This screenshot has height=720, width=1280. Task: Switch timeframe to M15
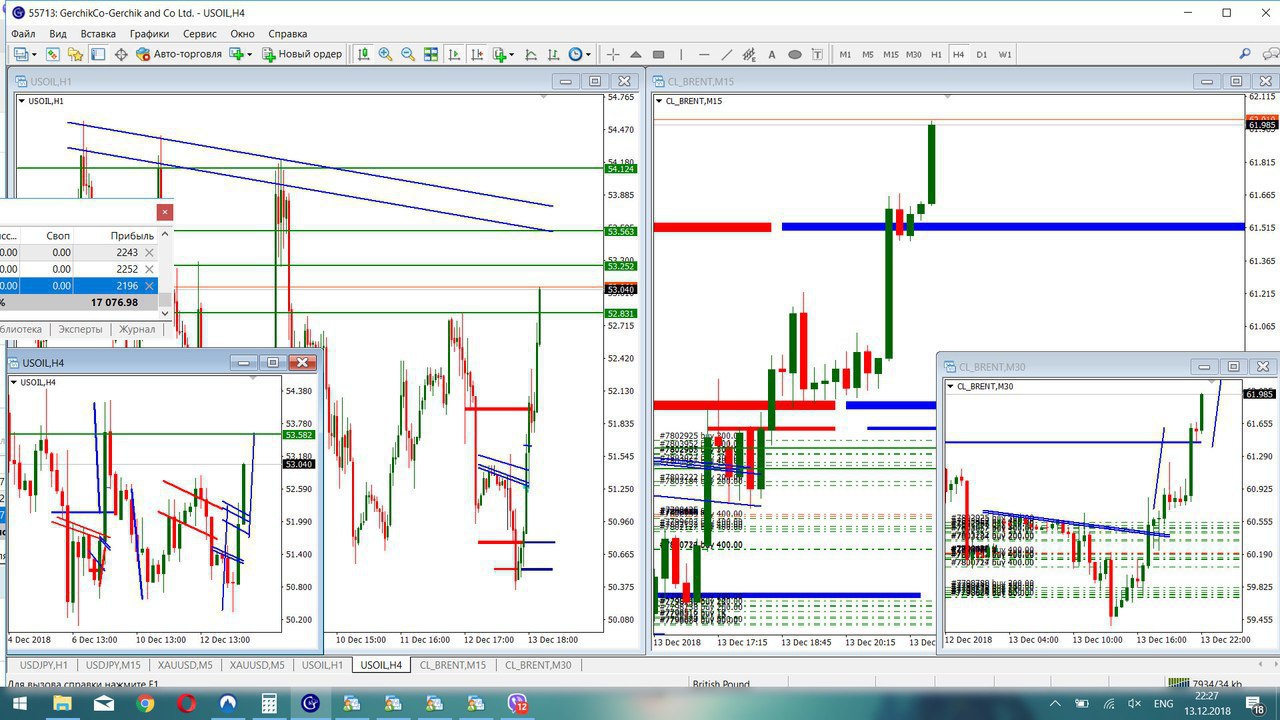click(x=891, y=54)
